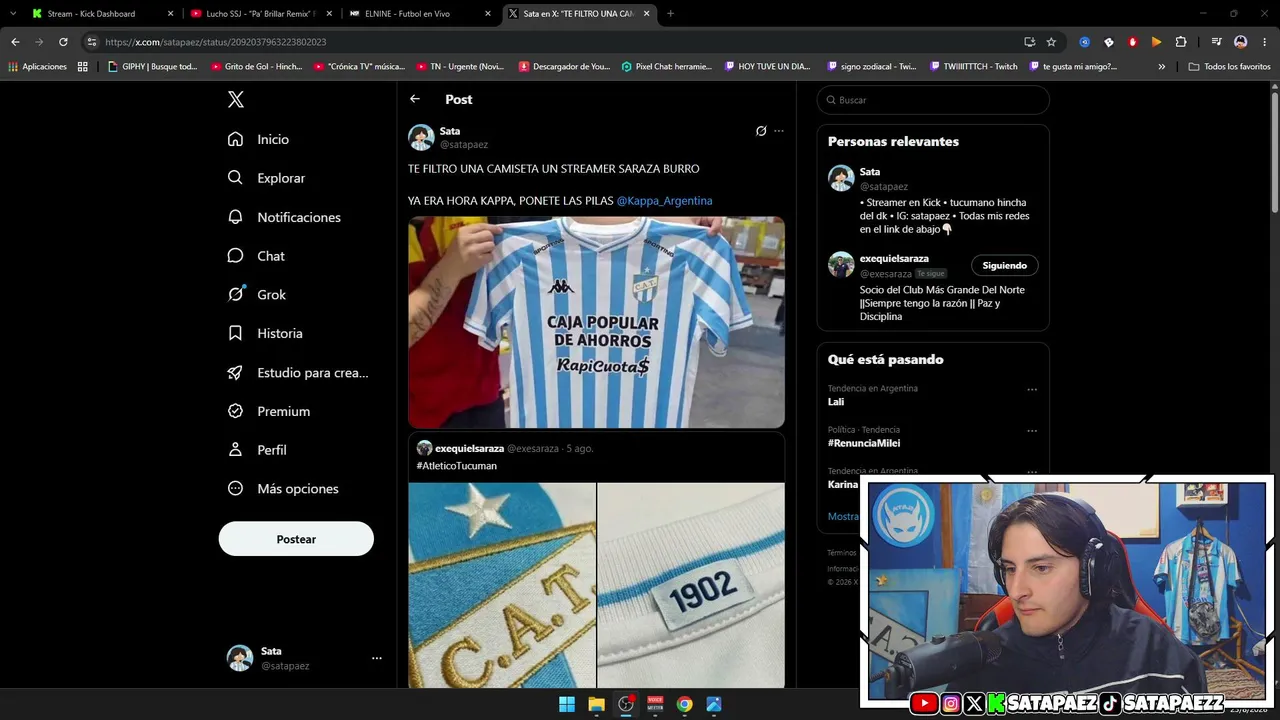The height and width of the screenshot is (720, 1280).
Task: Click the install app icon in address bar
Action: [x=1029, y=42]
